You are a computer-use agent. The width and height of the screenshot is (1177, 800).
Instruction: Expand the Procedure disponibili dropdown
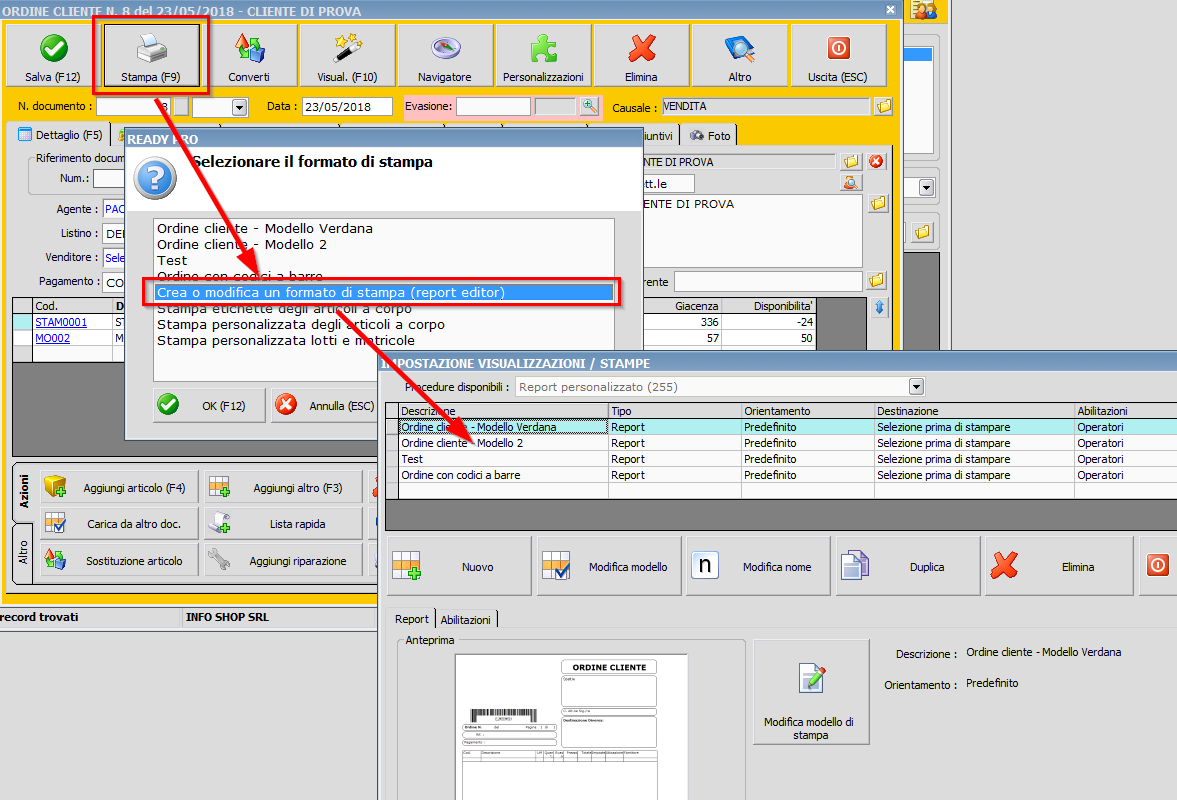916,387
